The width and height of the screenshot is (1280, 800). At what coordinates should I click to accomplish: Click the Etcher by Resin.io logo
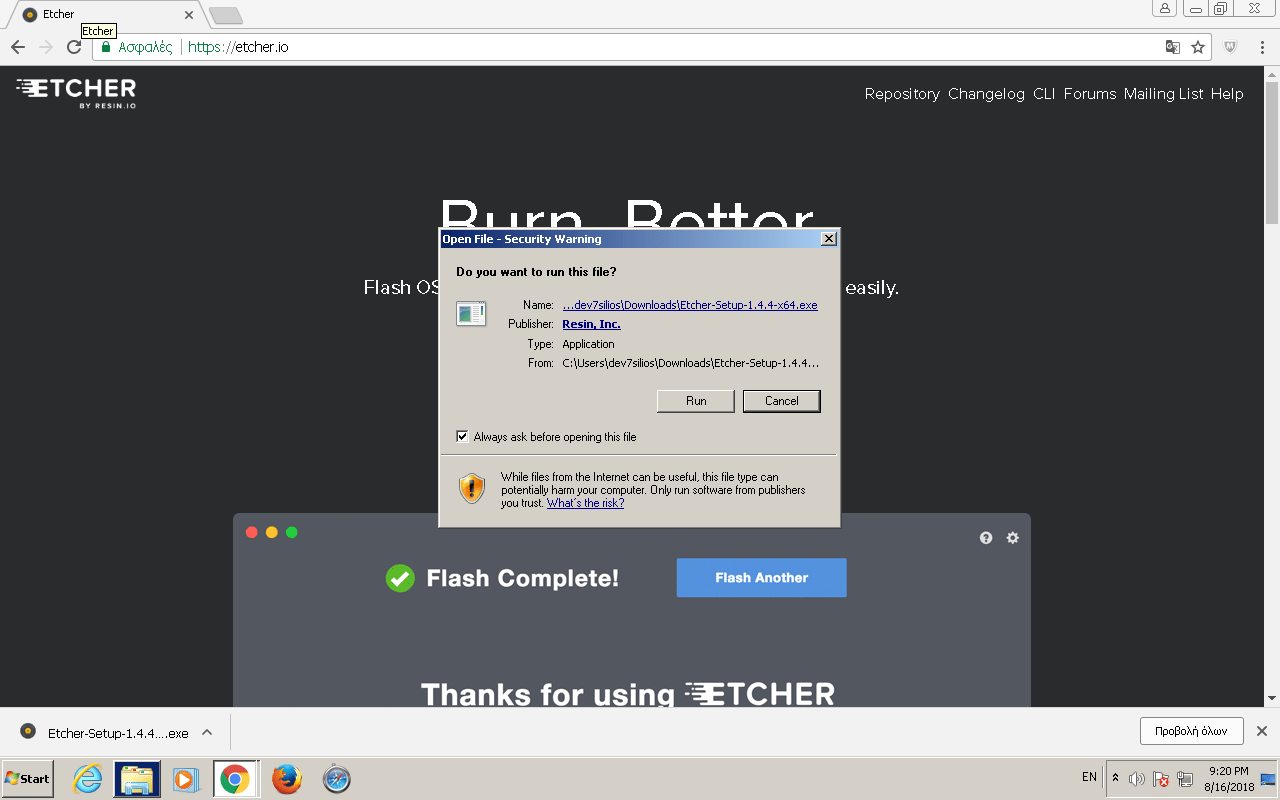tap(76, 92)
